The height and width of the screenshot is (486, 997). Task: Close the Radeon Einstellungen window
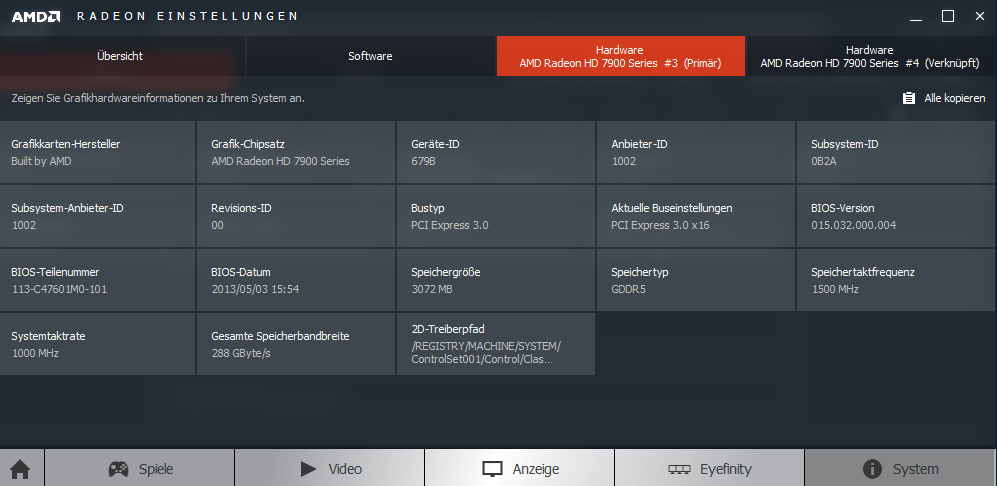tap(980, 17)
